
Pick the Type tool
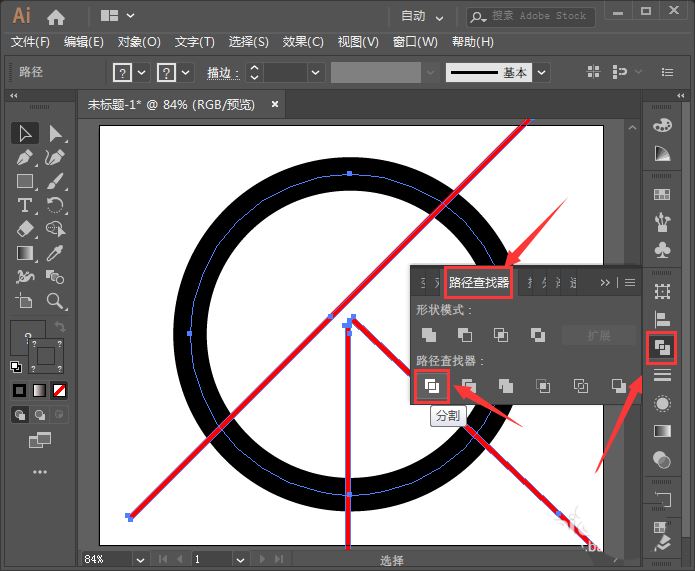coord(25,205)
